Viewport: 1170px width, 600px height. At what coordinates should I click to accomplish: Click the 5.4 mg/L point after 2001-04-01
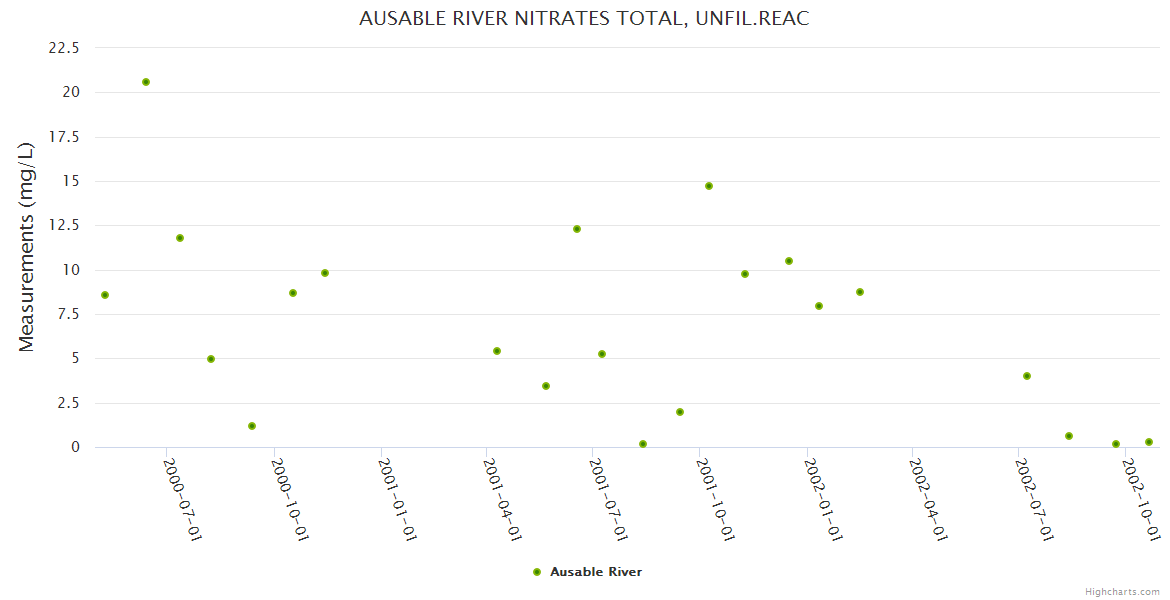pyautogui.click(x=497, y=351)
